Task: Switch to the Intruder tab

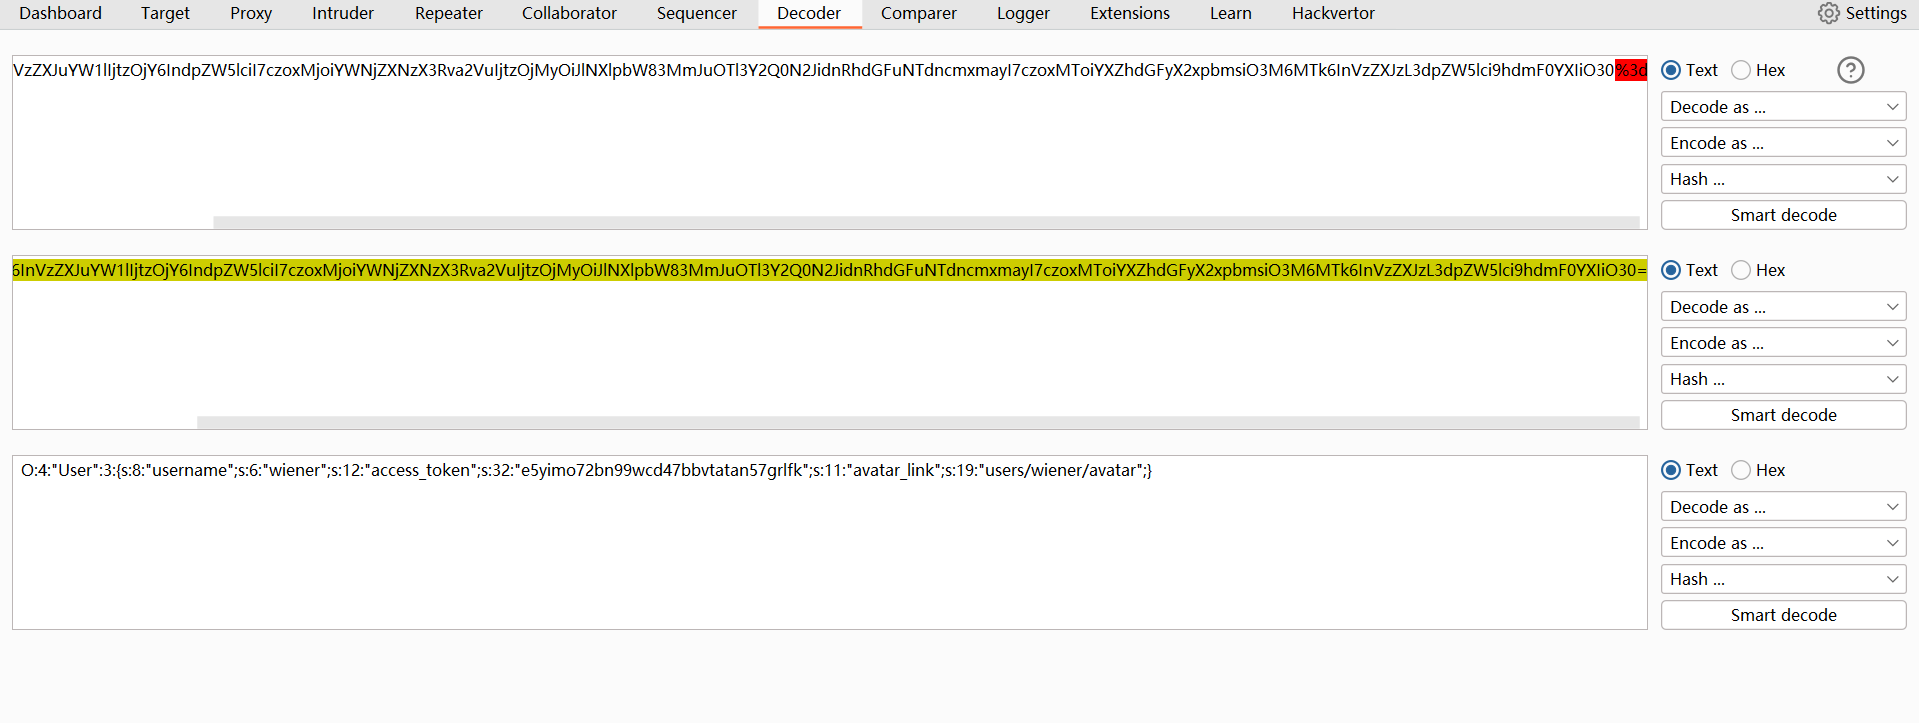Action: tap(343, 13)
